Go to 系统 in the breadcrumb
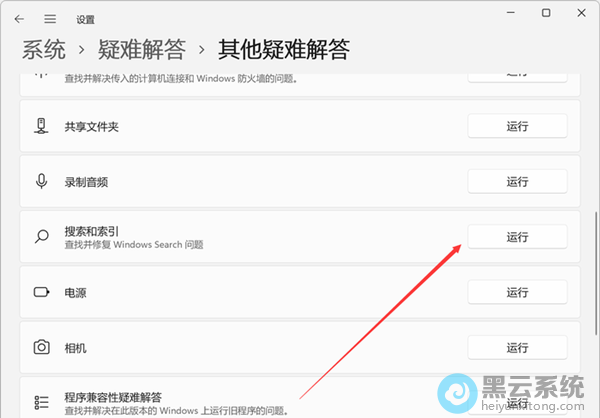Image resolution: width=600 pixels, height=418 pixels. click(x=44, y=50)
